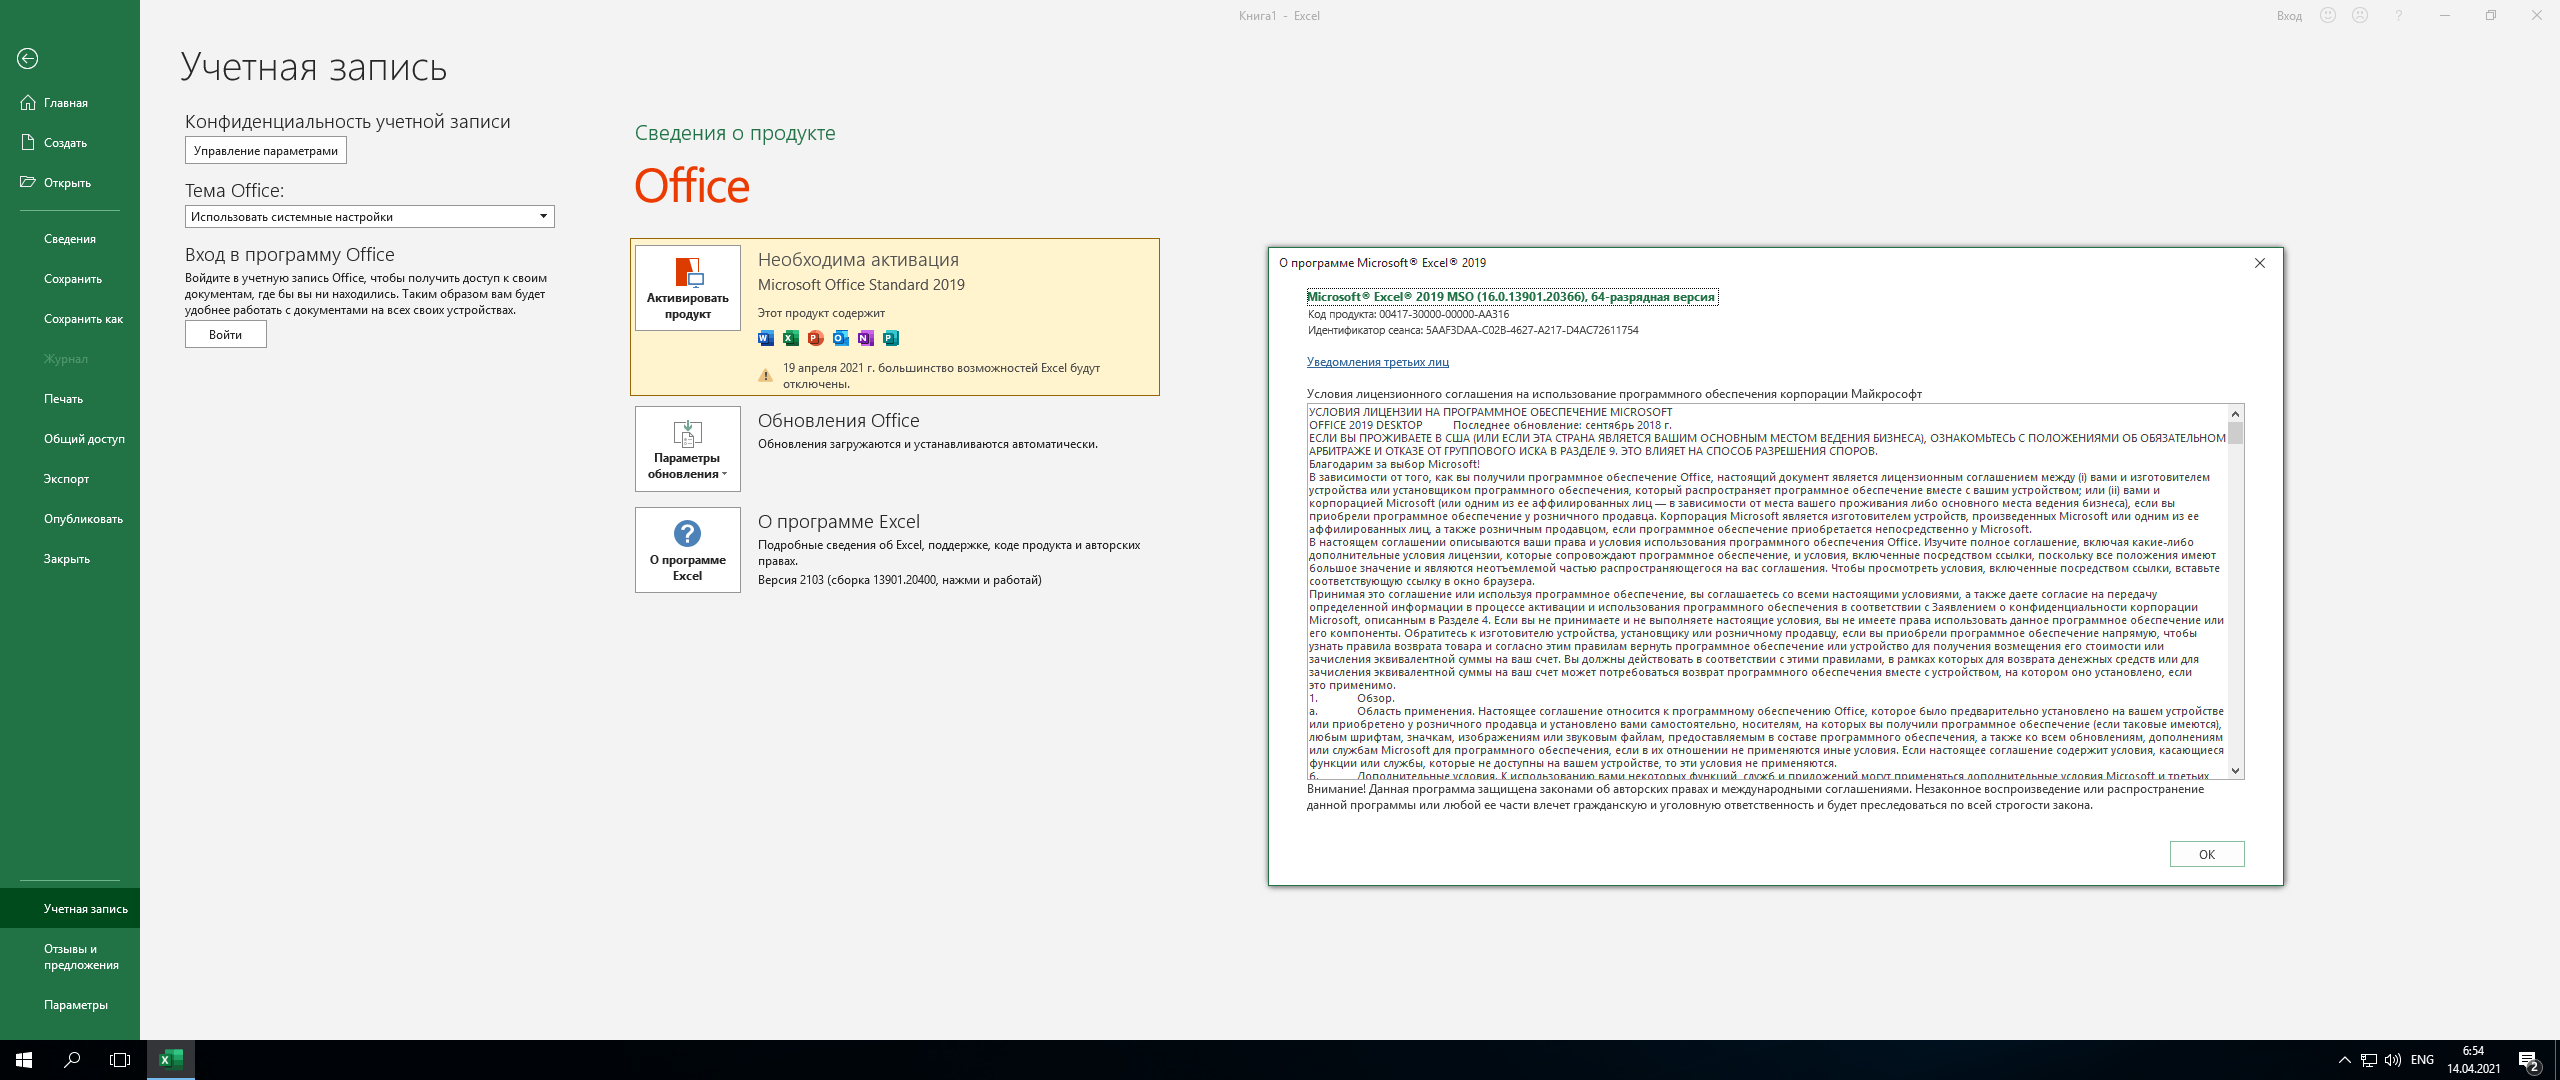Click Активировать продукт button

(688, 288)
